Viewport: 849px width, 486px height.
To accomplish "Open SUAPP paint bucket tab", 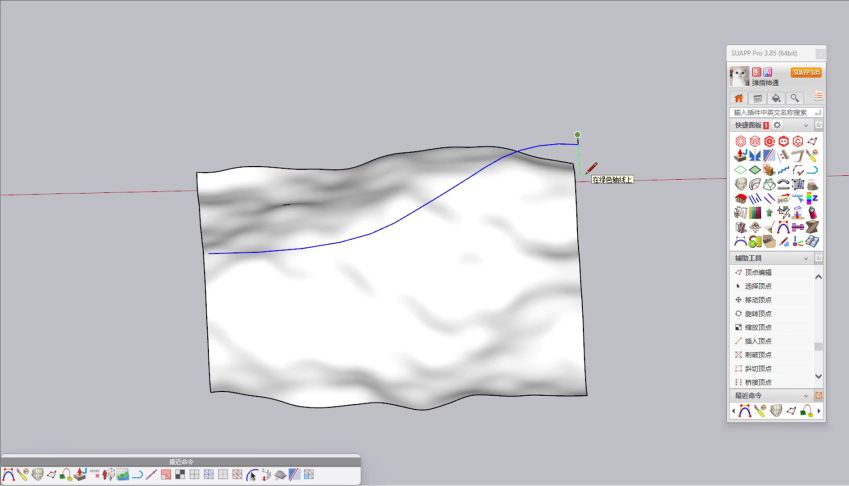I will [776, 98].
